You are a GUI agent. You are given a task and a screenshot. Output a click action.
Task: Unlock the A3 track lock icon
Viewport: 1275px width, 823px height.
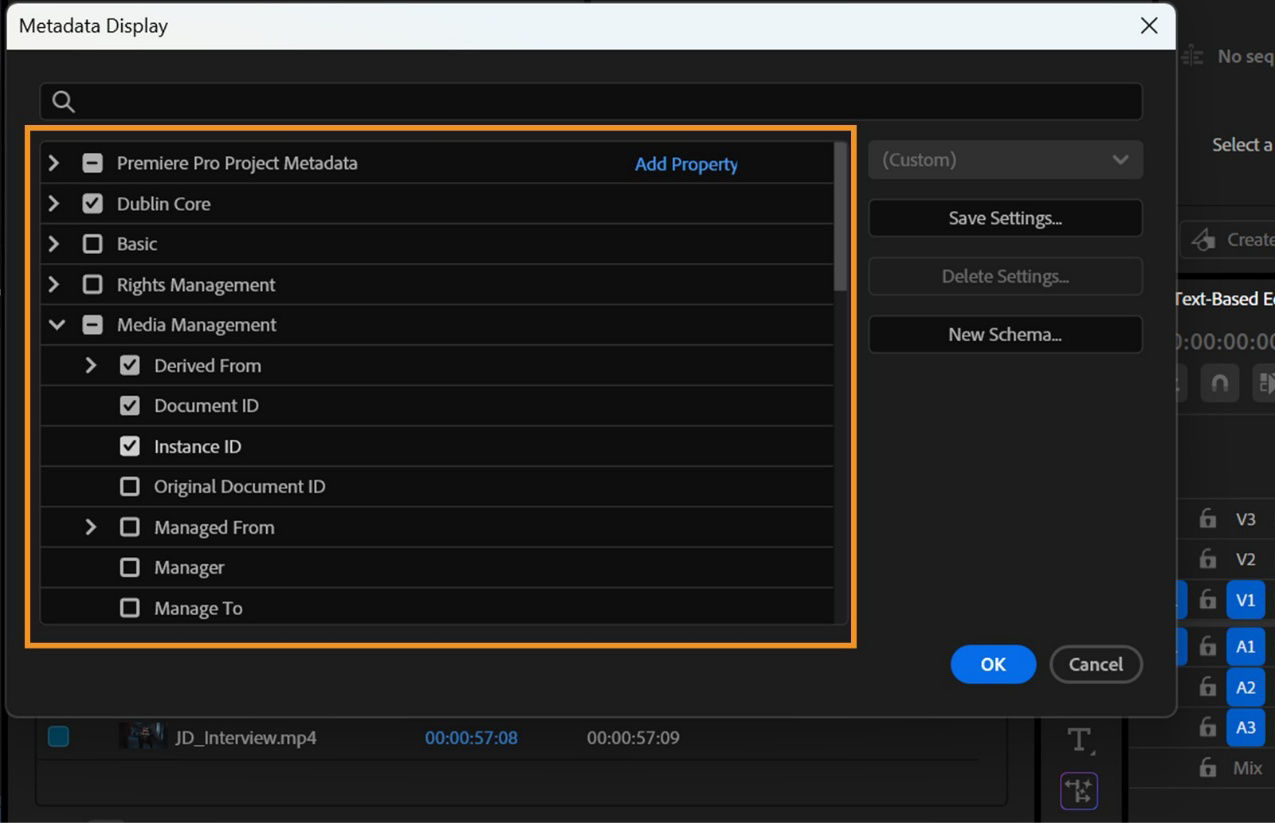tap(1208, 727)
